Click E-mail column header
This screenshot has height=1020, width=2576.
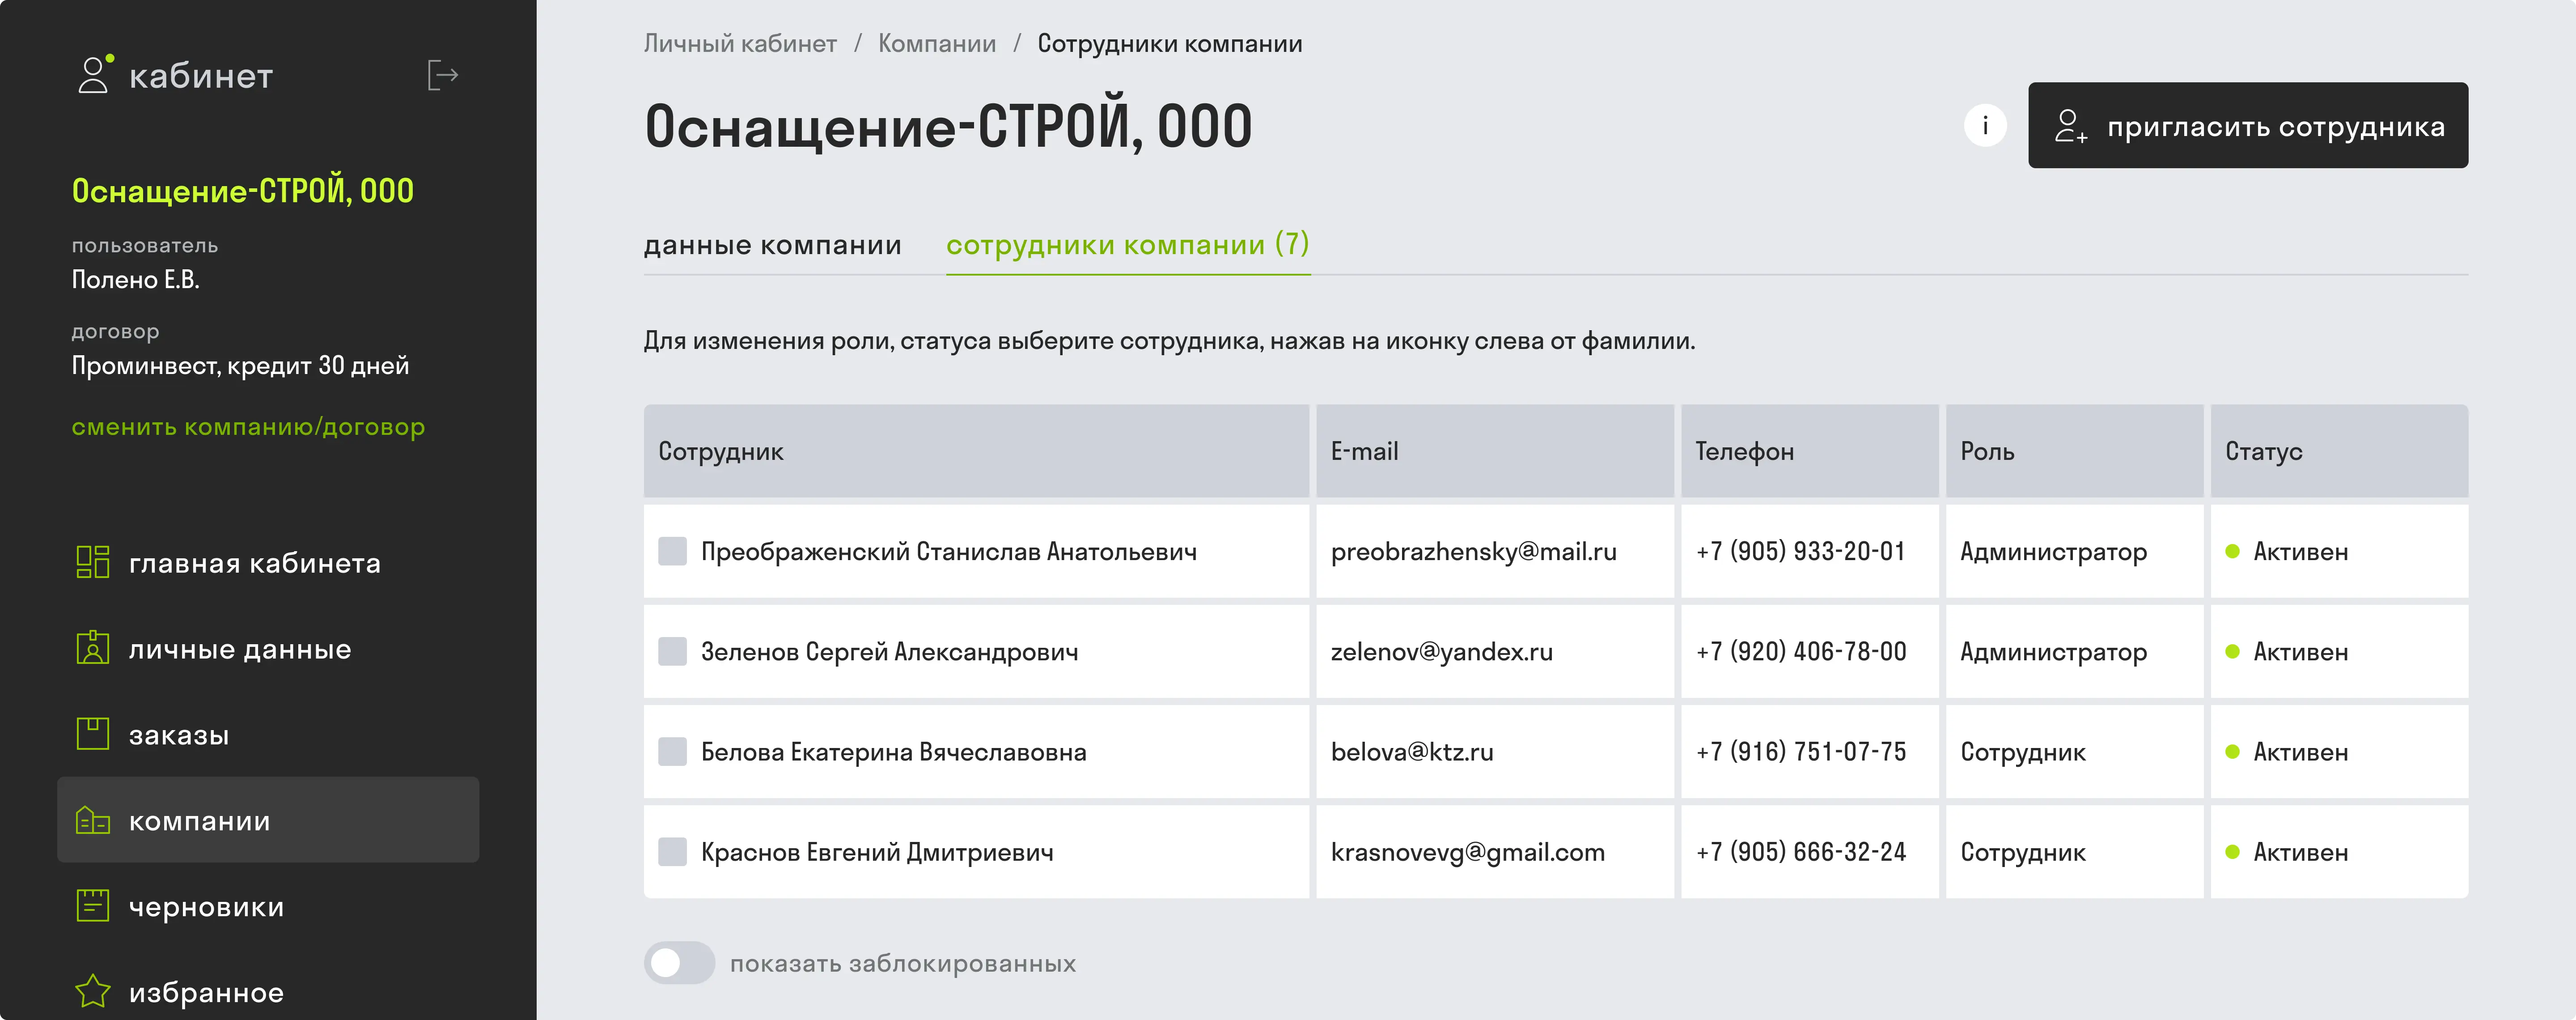coord(1494,451)
